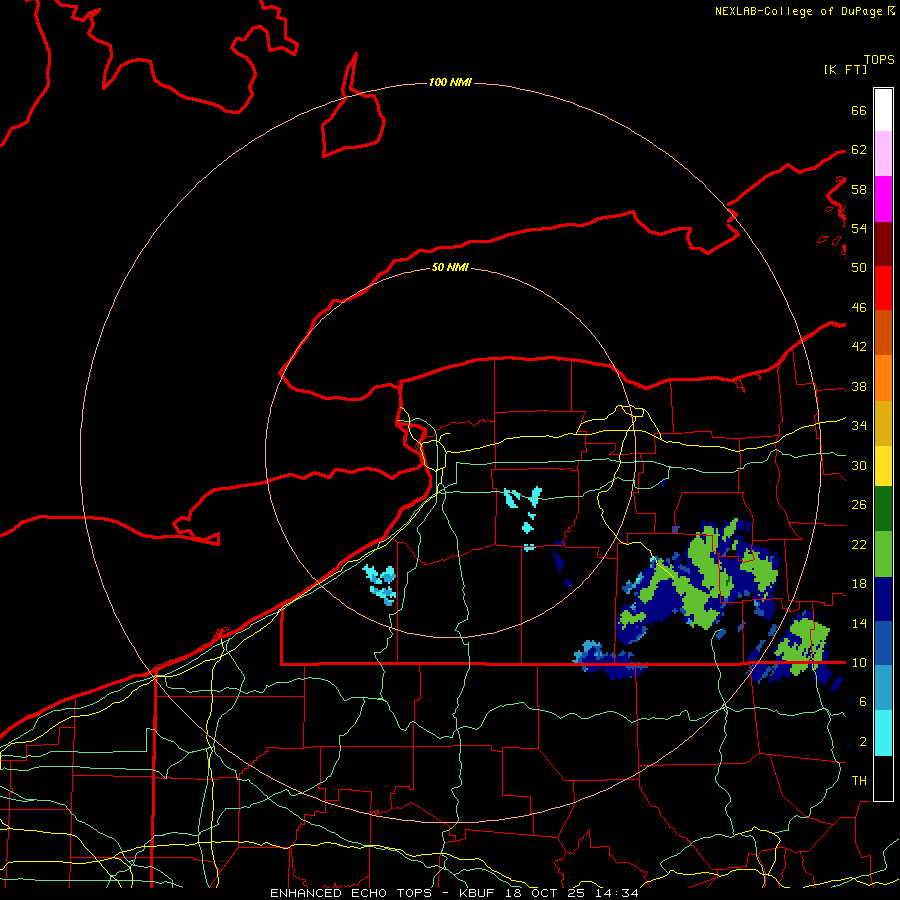Image resolution: width=900 pixels, height=900 pixels.
Task: Click the dark green 30 kft legend swatch
Action: tap(883, 509)
